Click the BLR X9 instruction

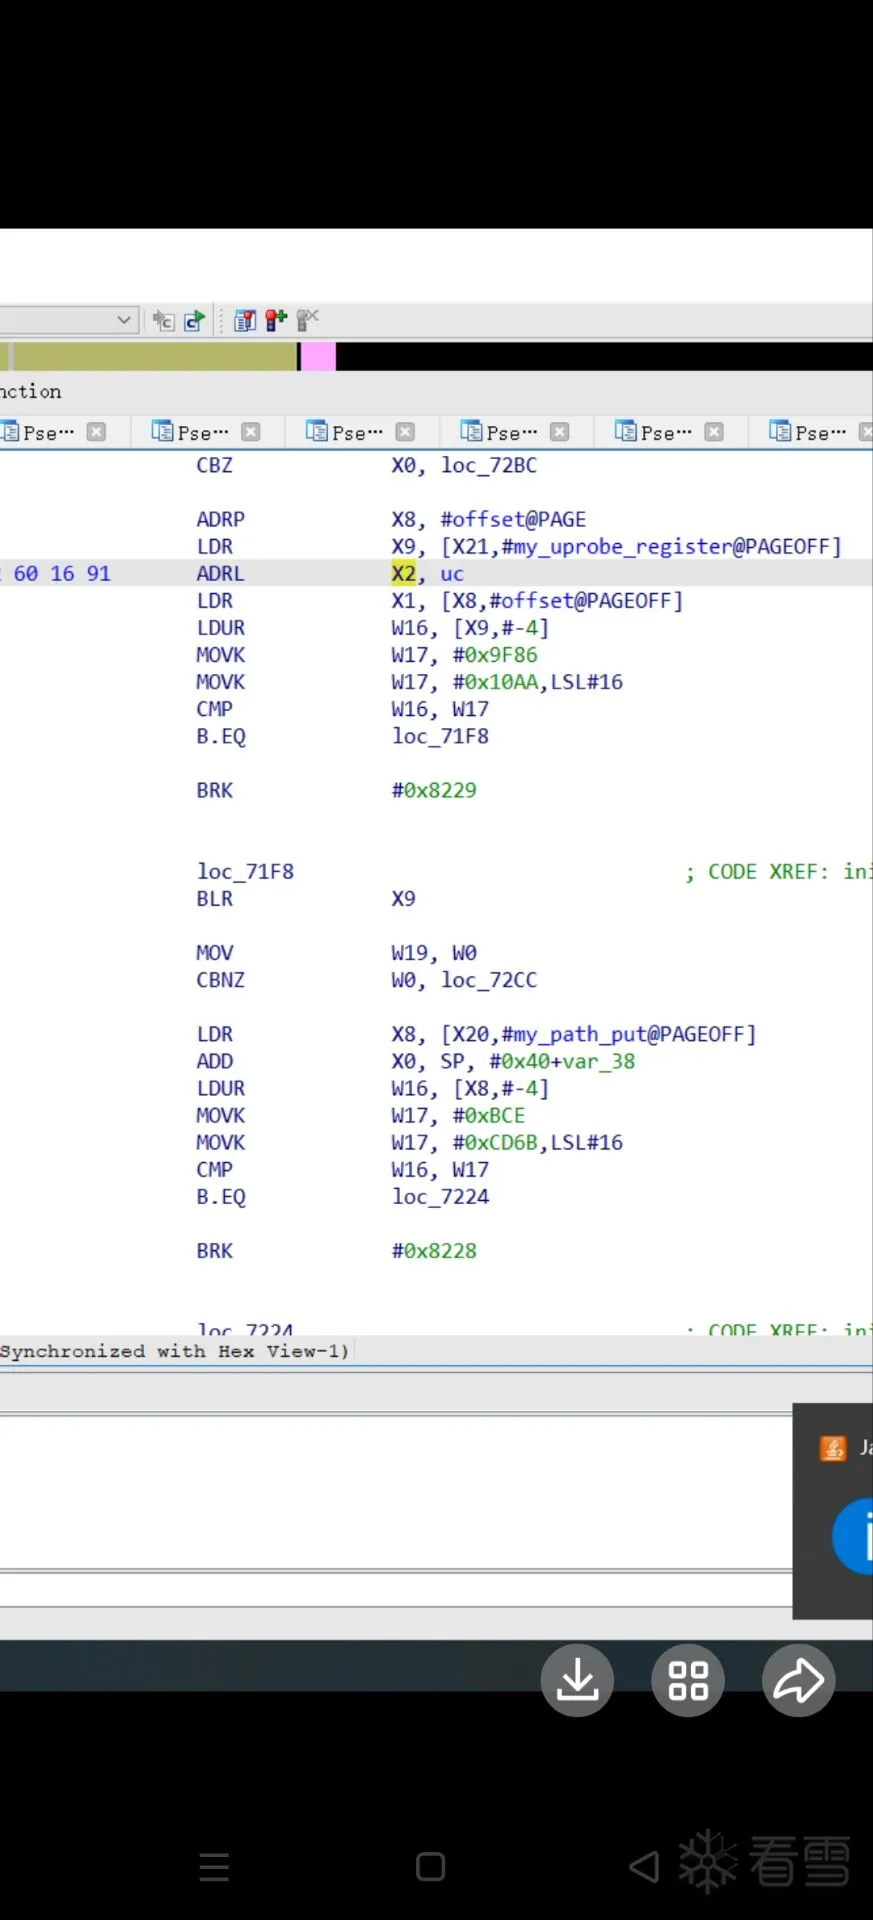pyautogui.click(x=305, y=898)
